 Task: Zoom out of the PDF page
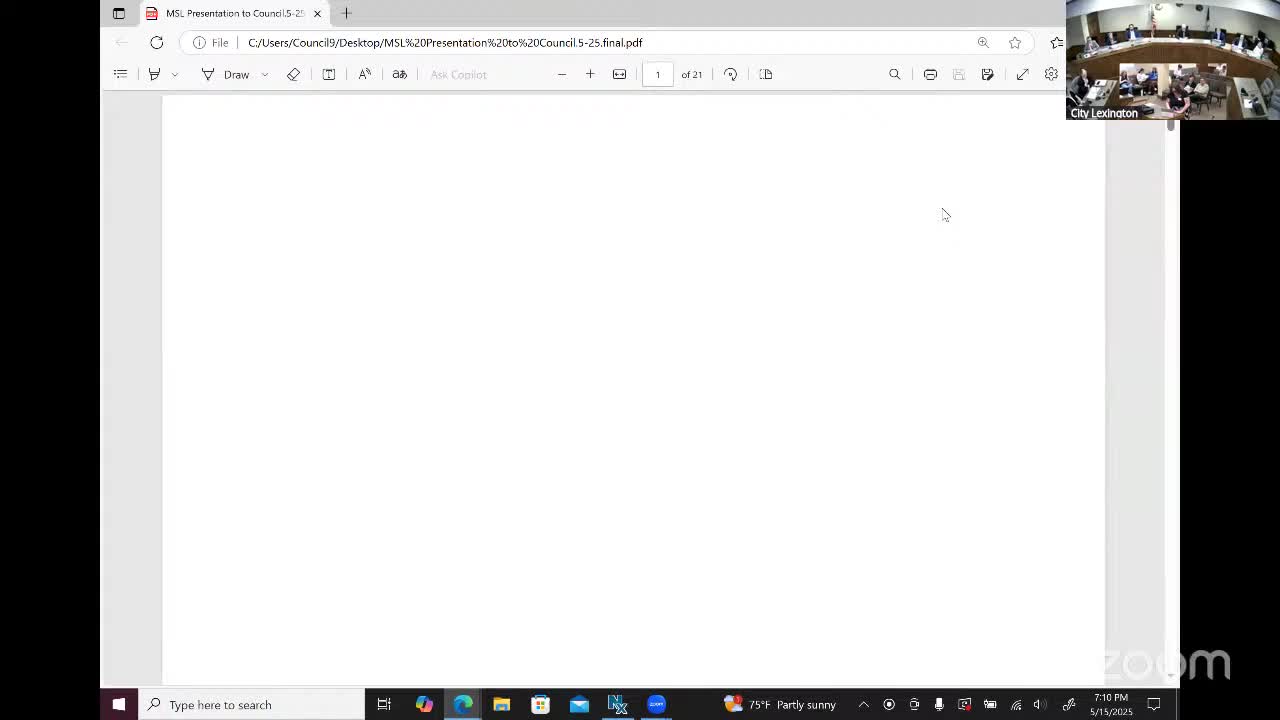(x=562, y=74)
